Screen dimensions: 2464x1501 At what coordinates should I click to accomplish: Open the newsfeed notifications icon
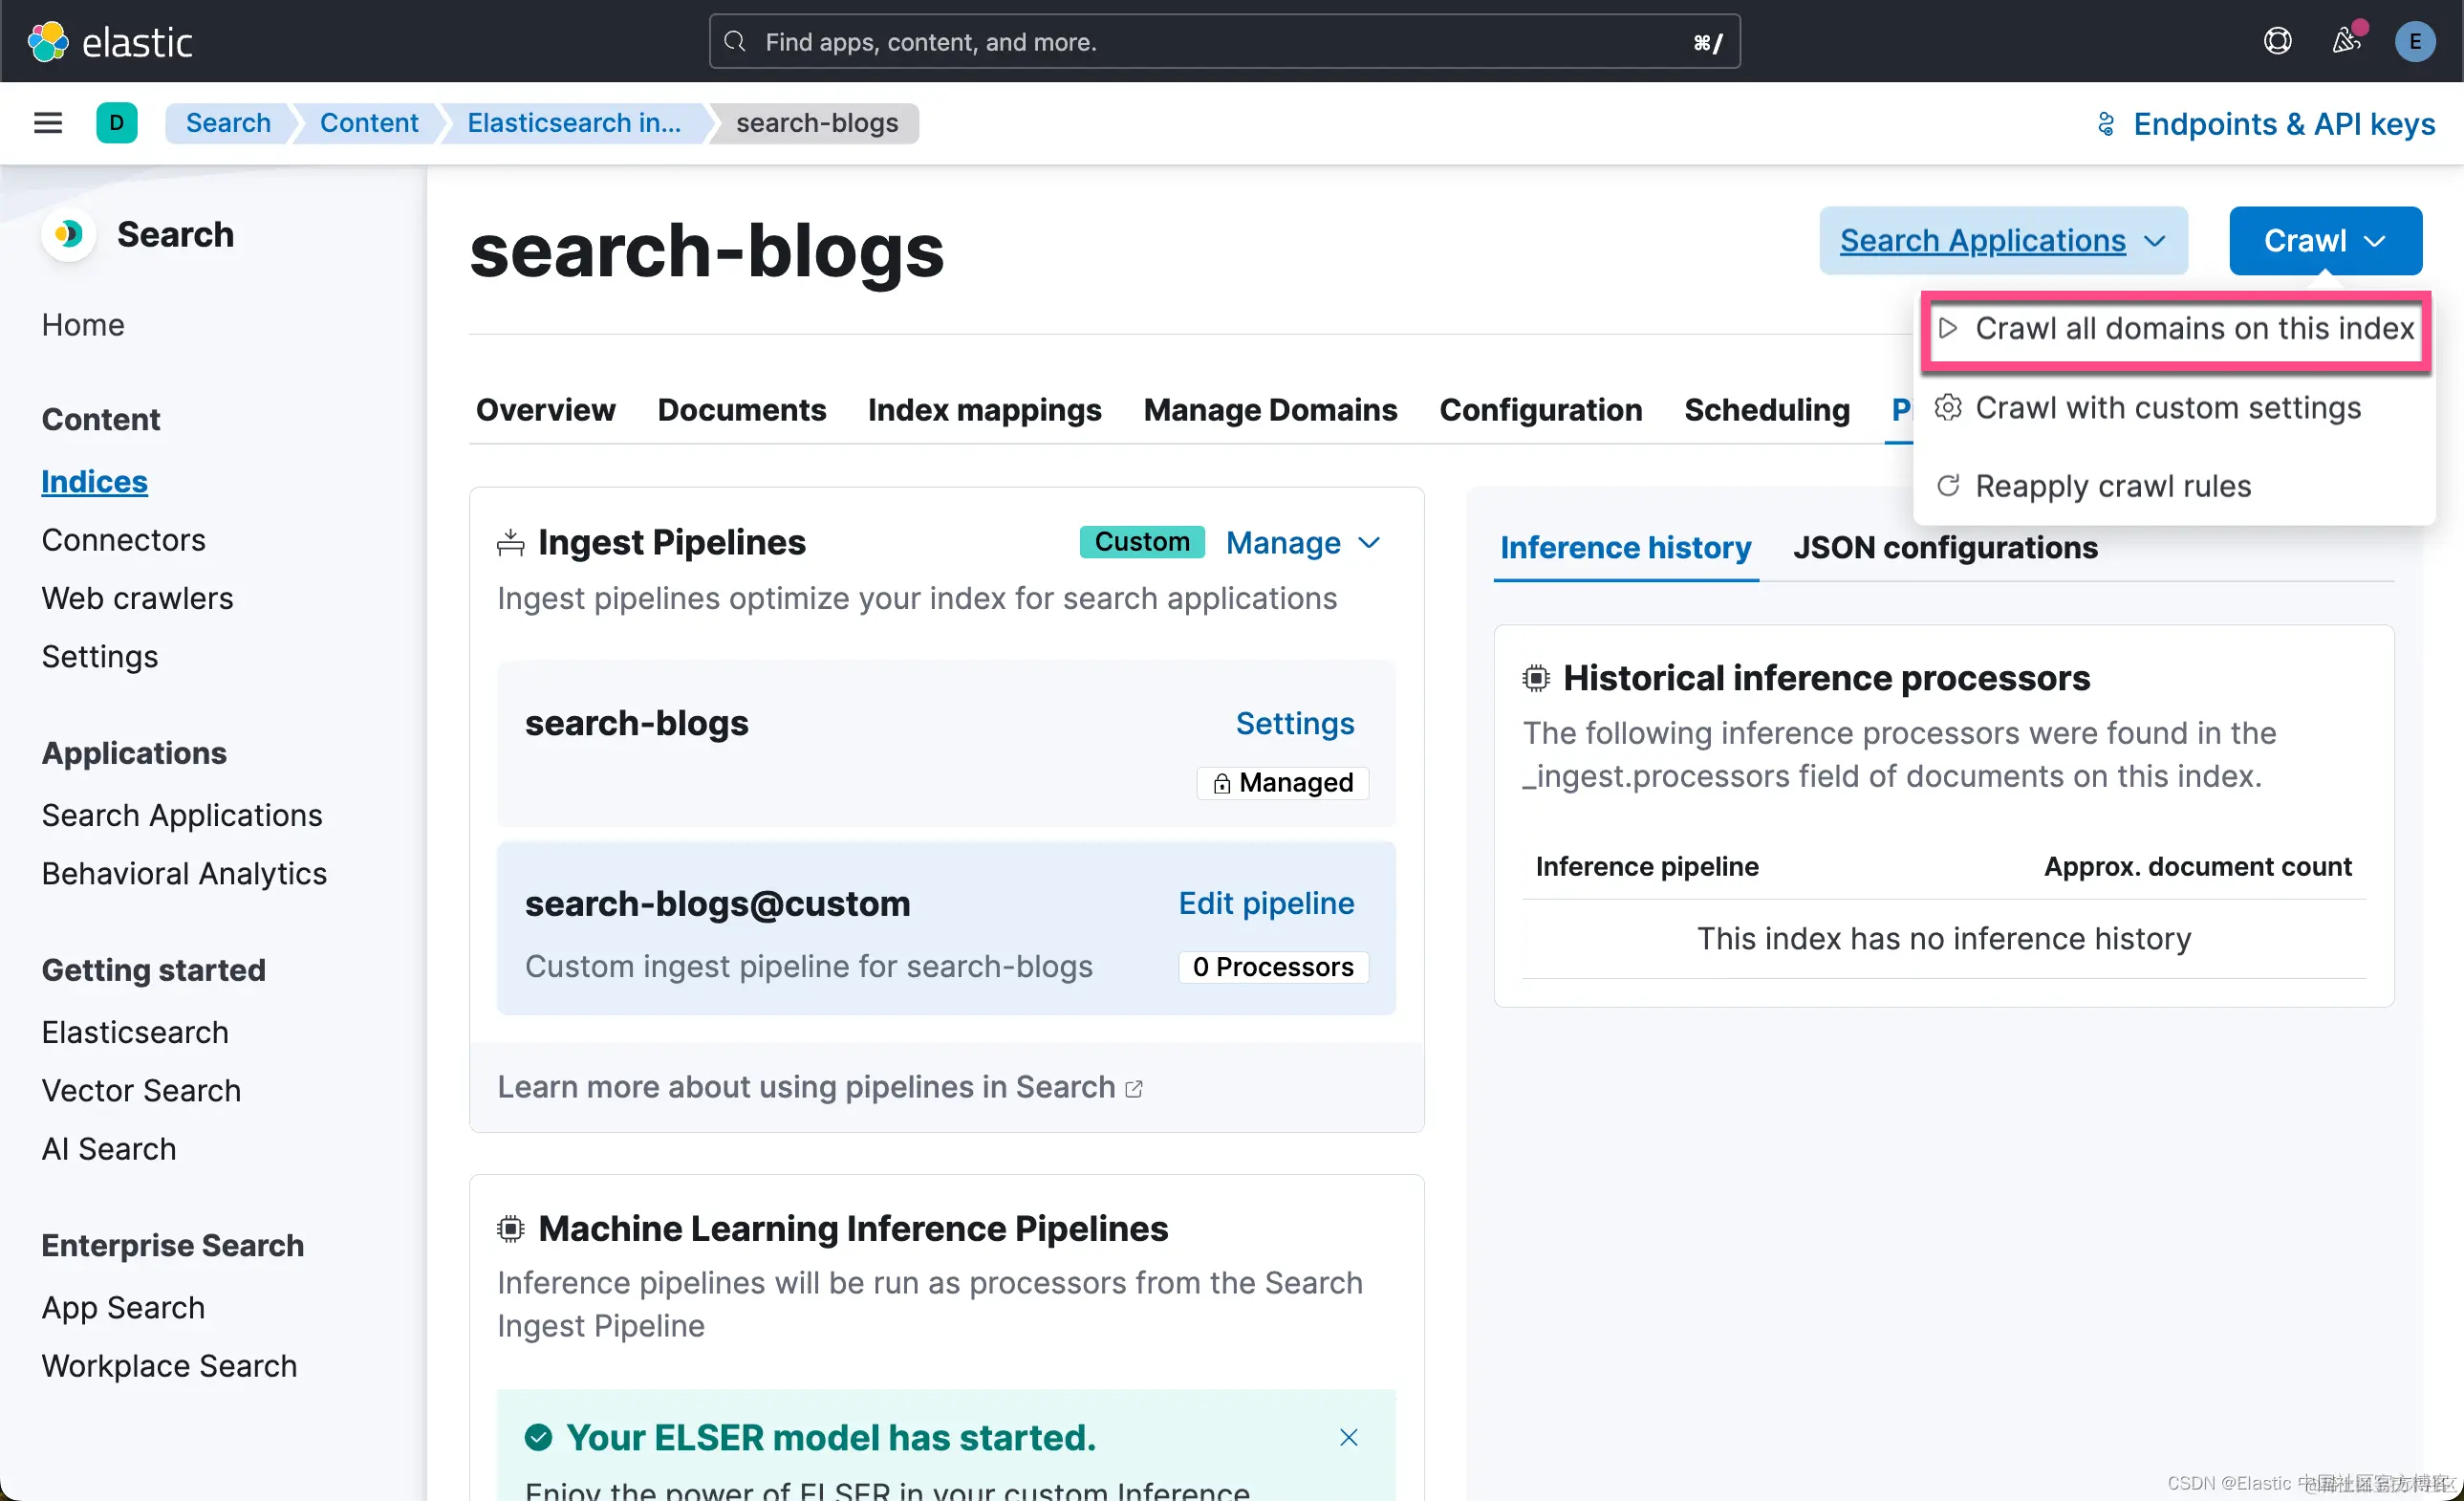click(2346, 41)
